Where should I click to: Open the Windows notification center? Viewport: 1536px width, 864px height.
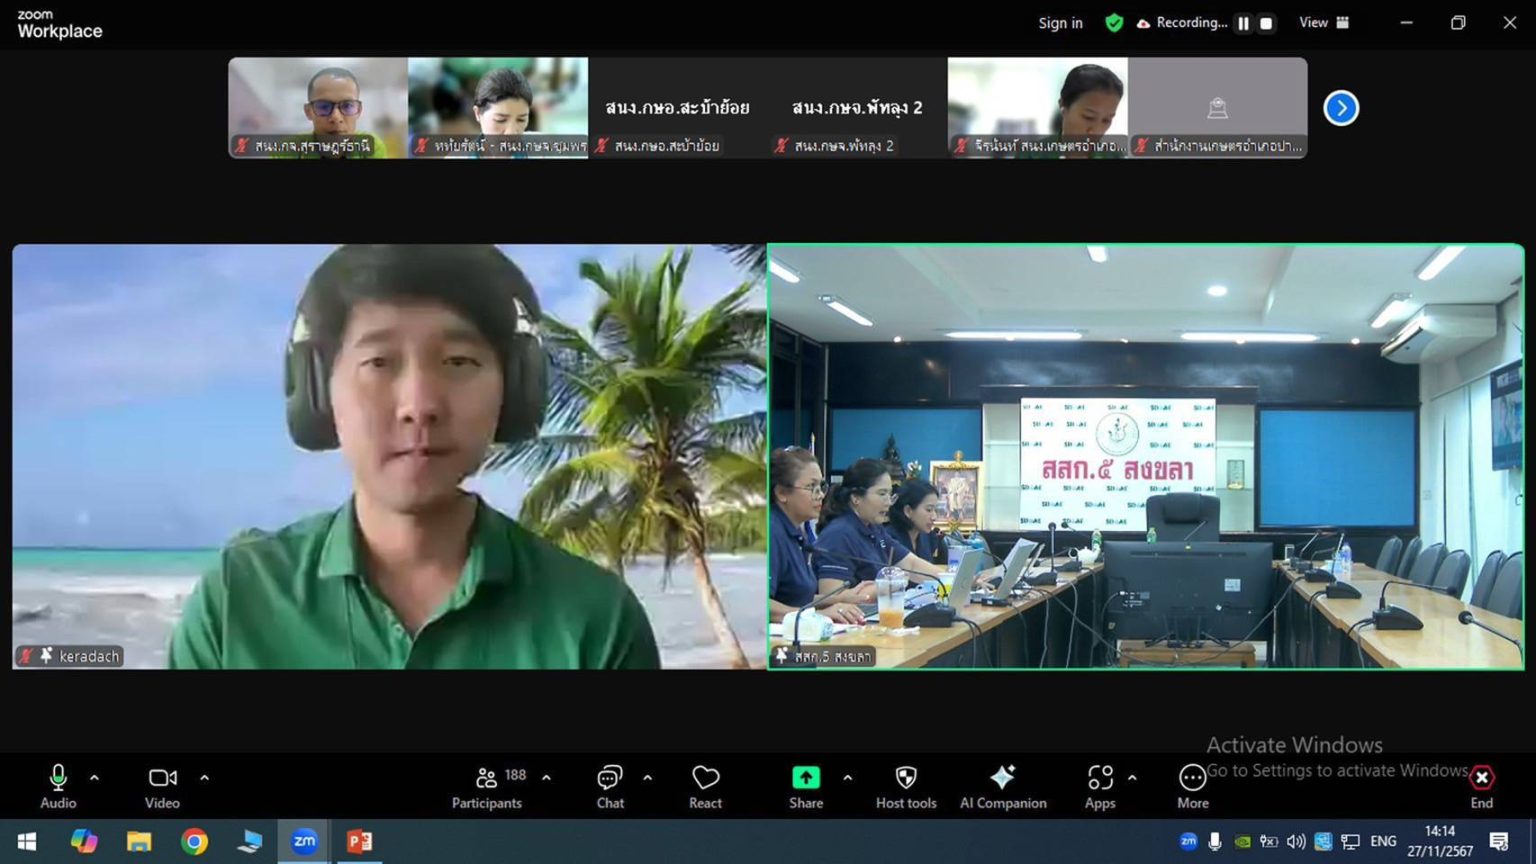(1499, 842)
